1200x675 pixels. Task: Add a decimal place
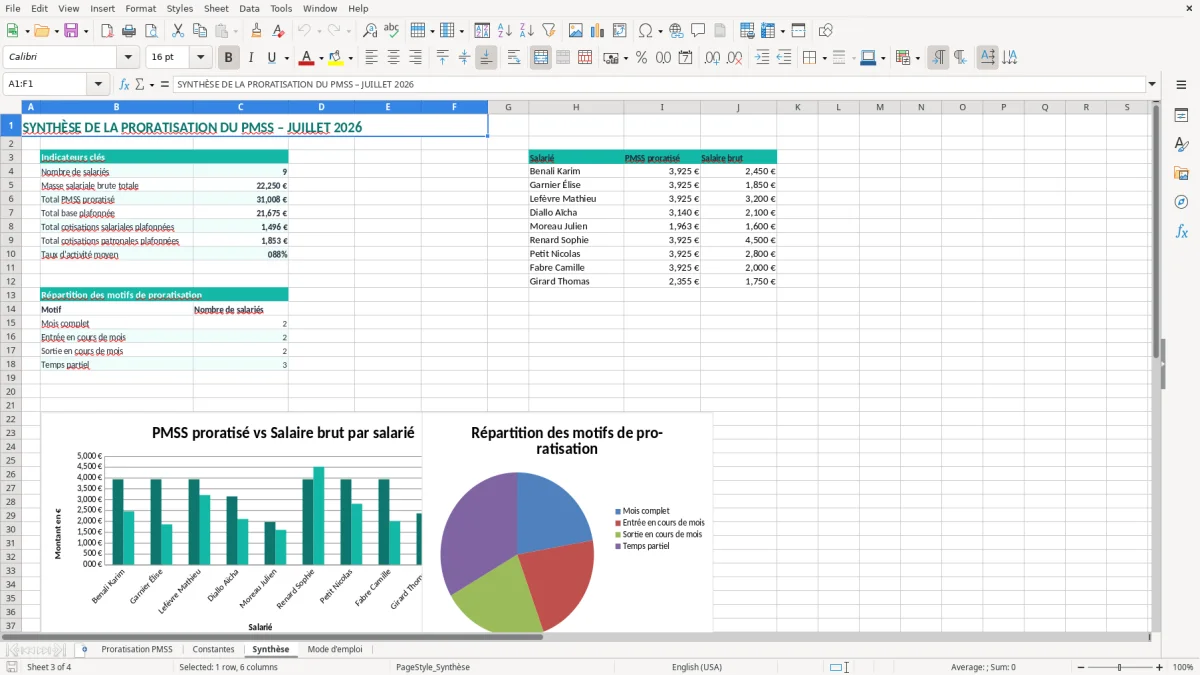pos(712,58)
